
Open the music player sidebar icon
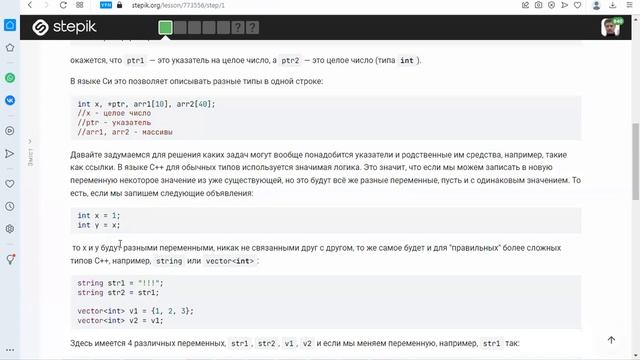[10, 131]
